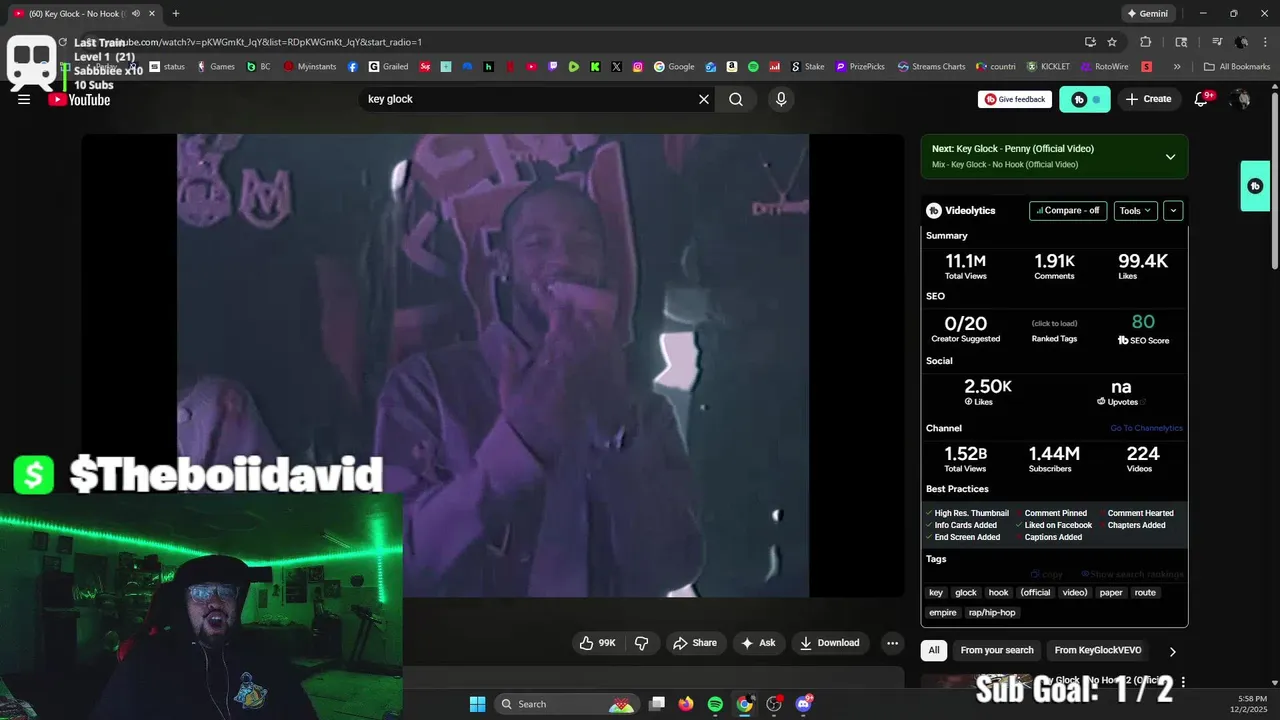Expand the Next: Key Glock - Penny playlist panel
This screenshot has height=720, width=1280.
coord(1170,157)
